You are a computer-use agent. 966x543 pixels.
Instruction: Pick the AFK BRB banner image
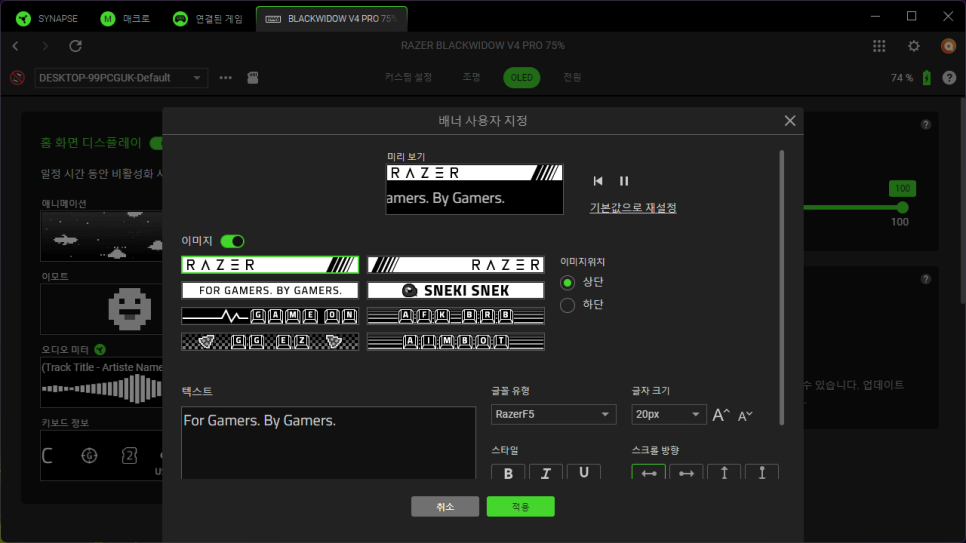tap(456, 316)
